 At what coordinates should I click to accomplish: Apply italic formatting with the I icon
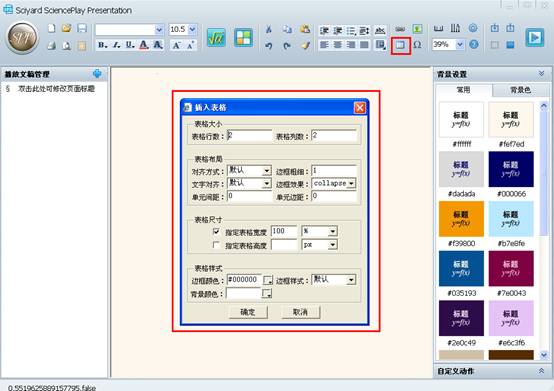tap(116, 45)
